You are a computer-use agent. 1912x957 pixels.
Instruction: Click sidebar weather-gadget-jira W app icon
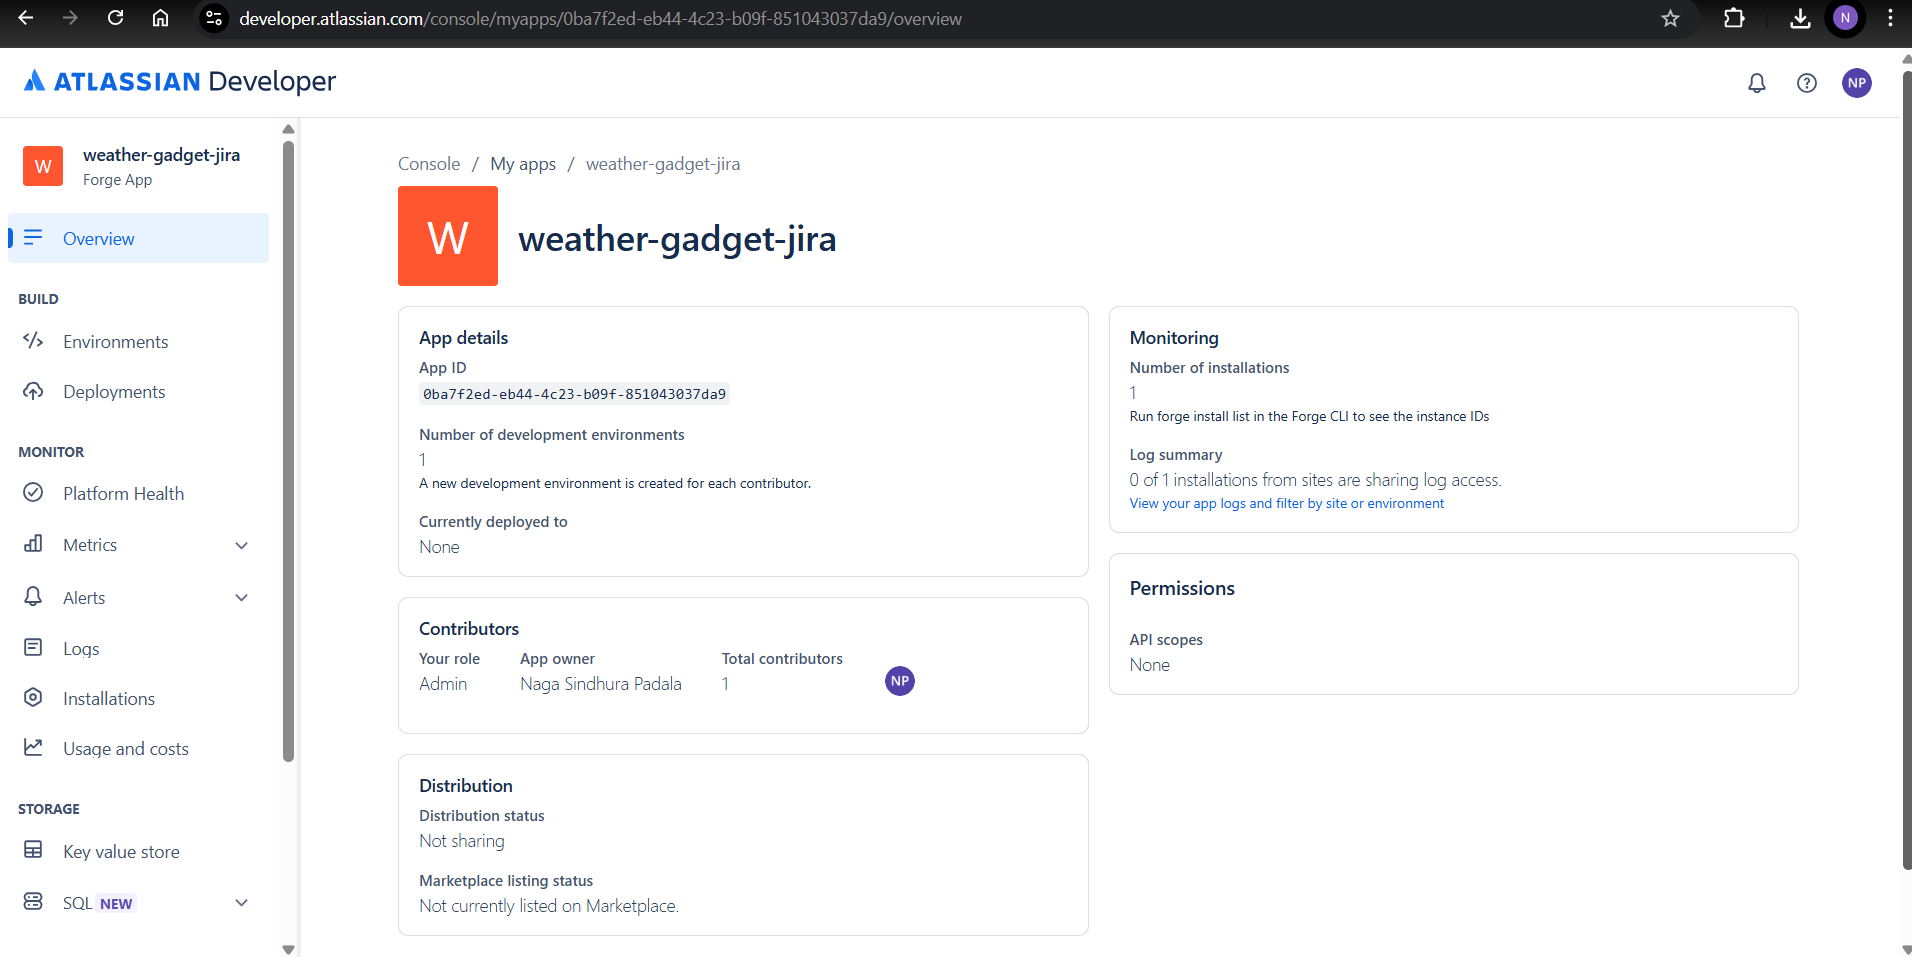point(43,166)
